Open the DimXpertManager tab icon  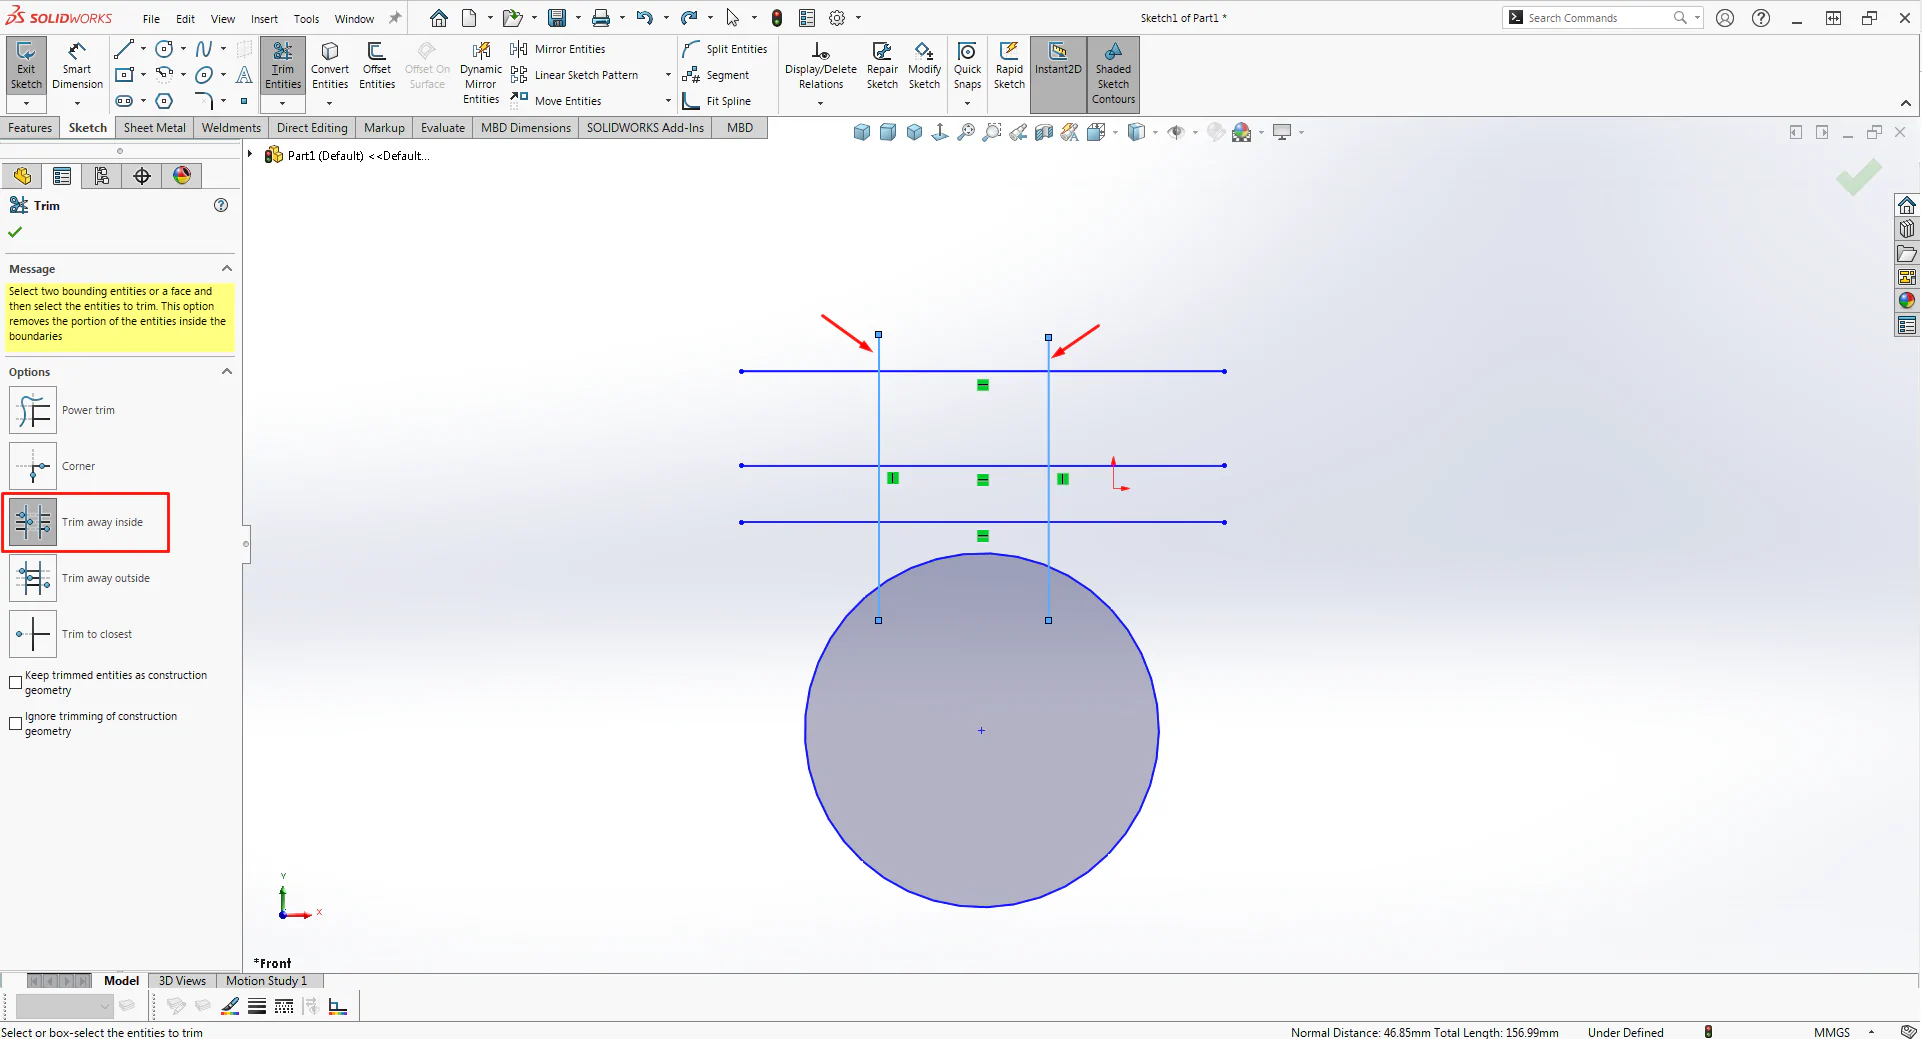tap(142, 176)
